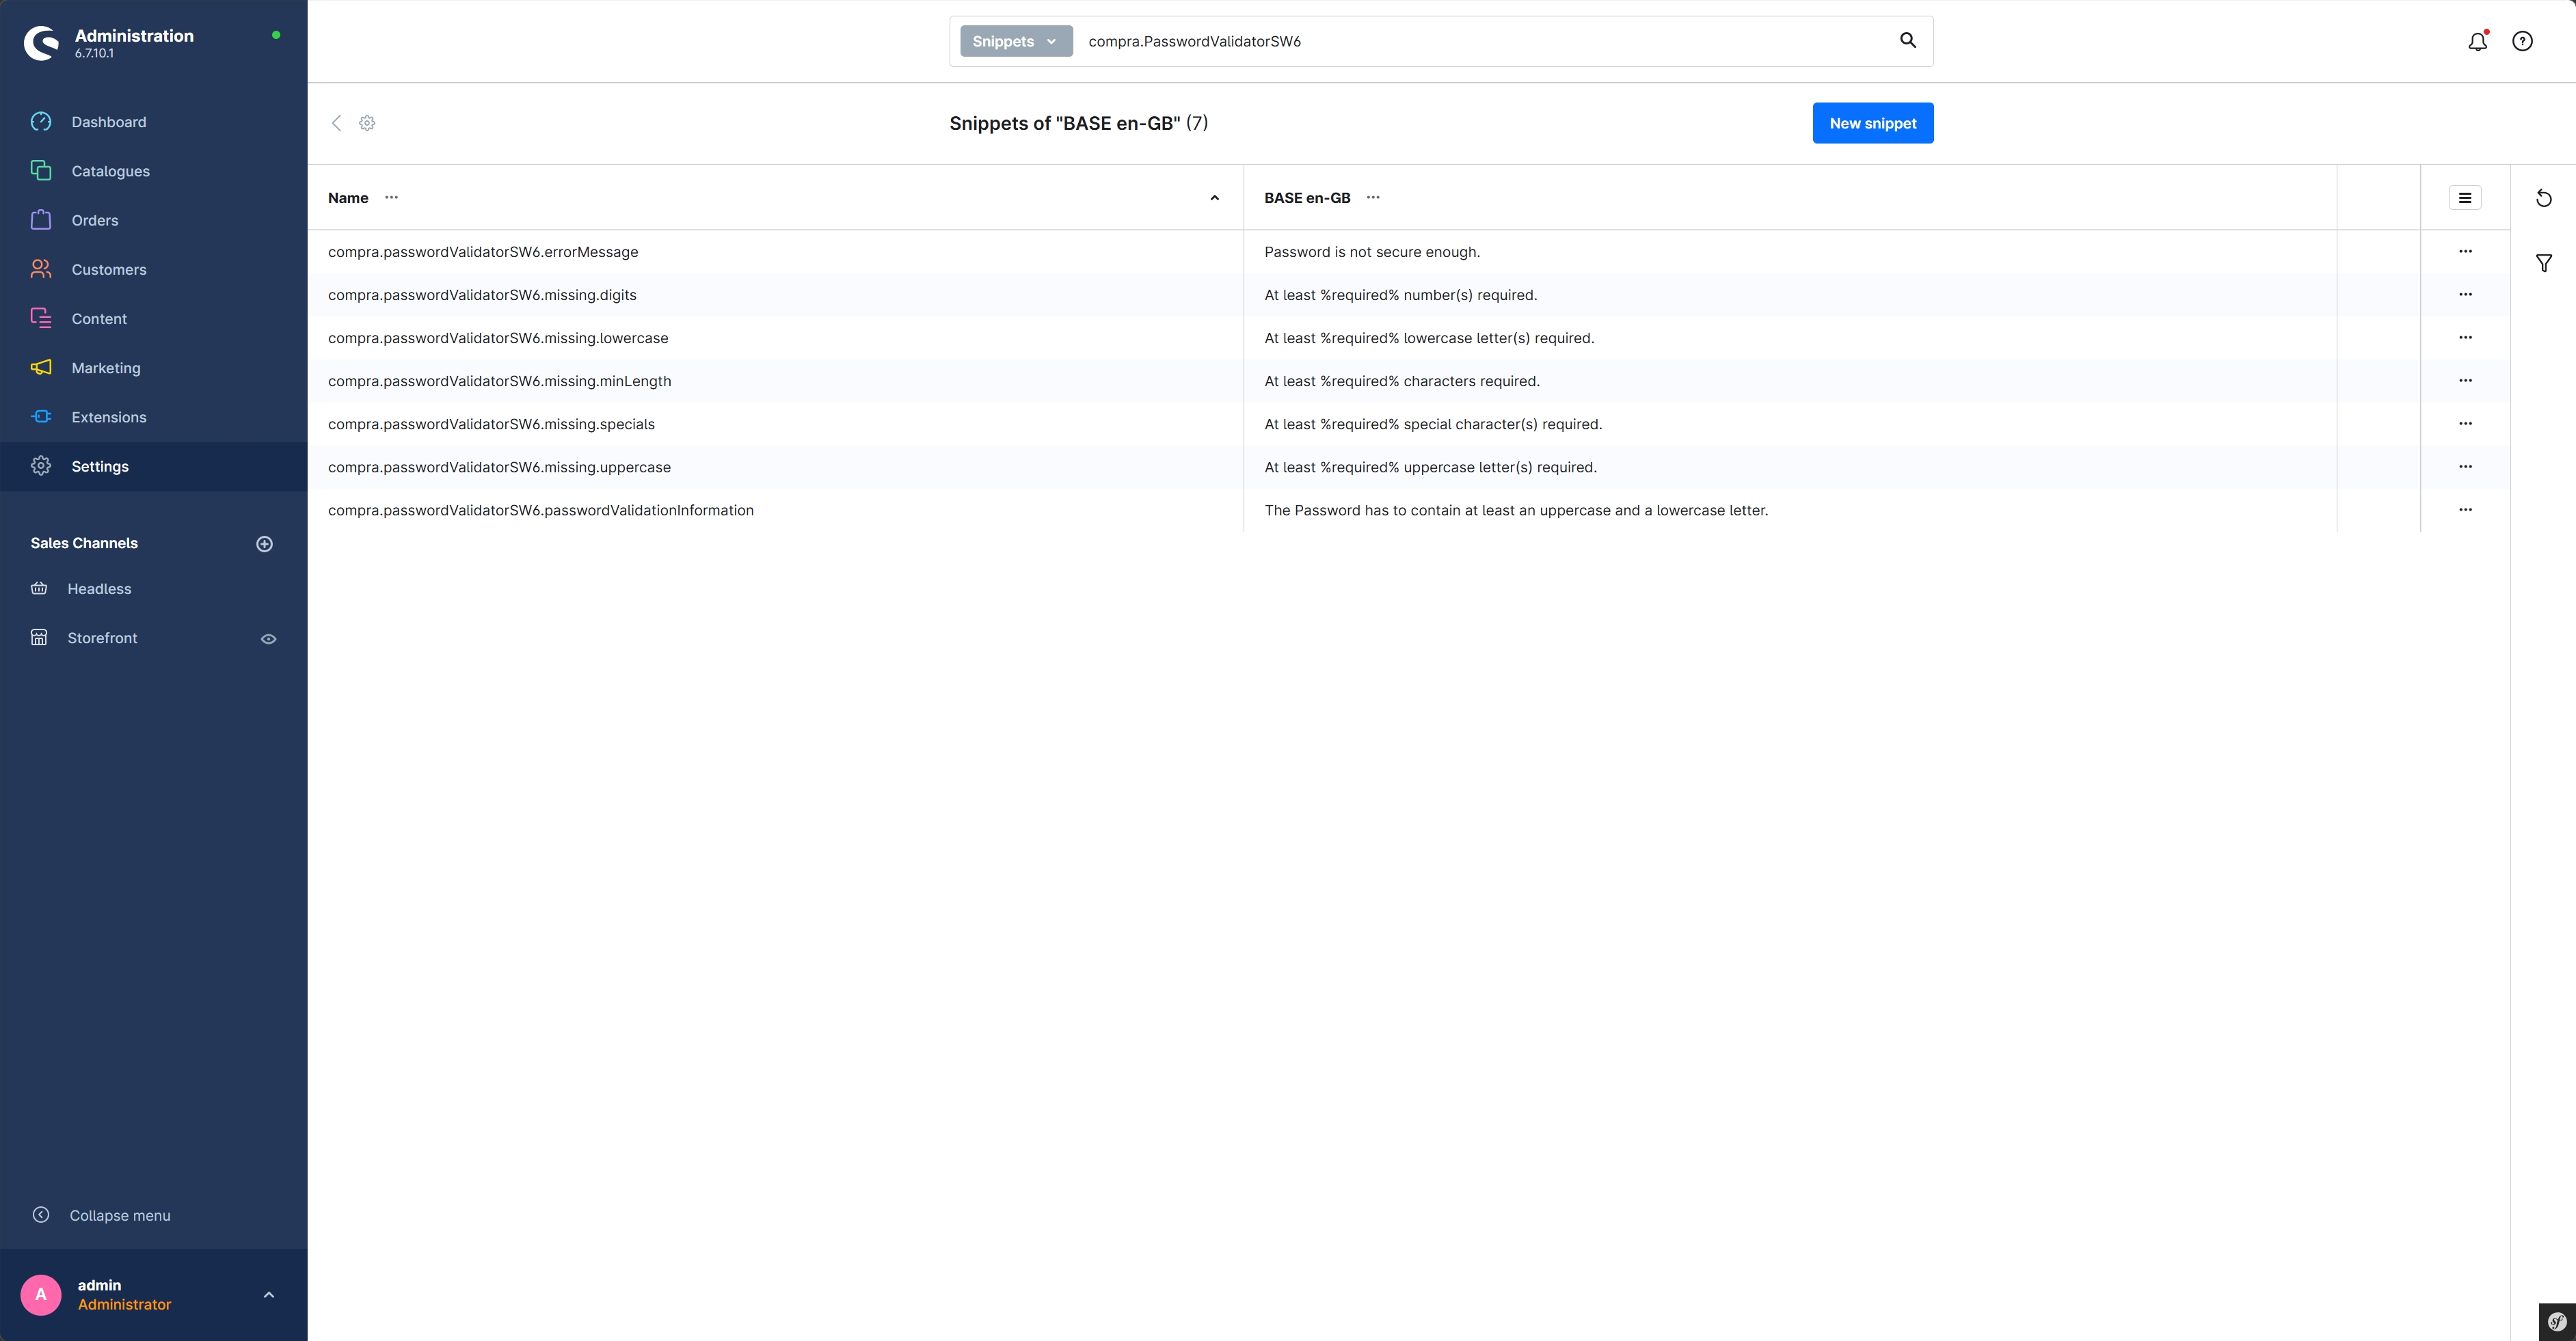Image resolution: width=2576 pixels, height=1341 pixels.
Task: Click the Storefront shop icon
Action: [x=39, y=637]
